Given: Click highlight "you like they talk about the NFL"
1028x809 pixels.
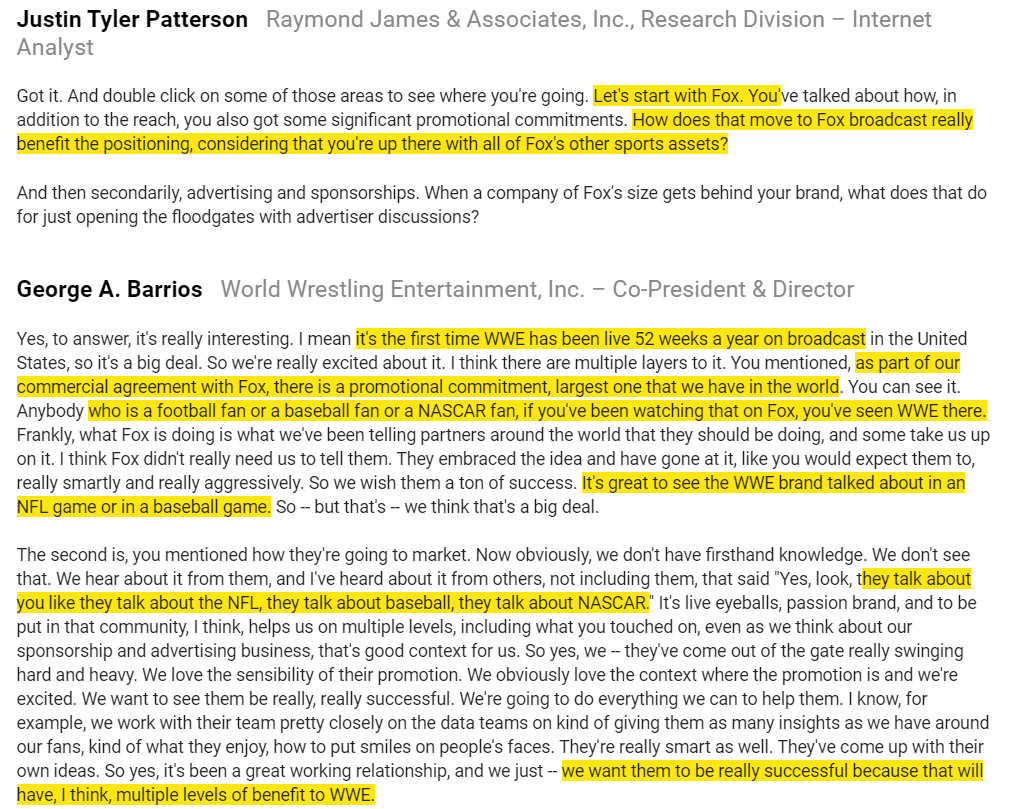Looking at the screenshot, I should [x=140, y=603].
